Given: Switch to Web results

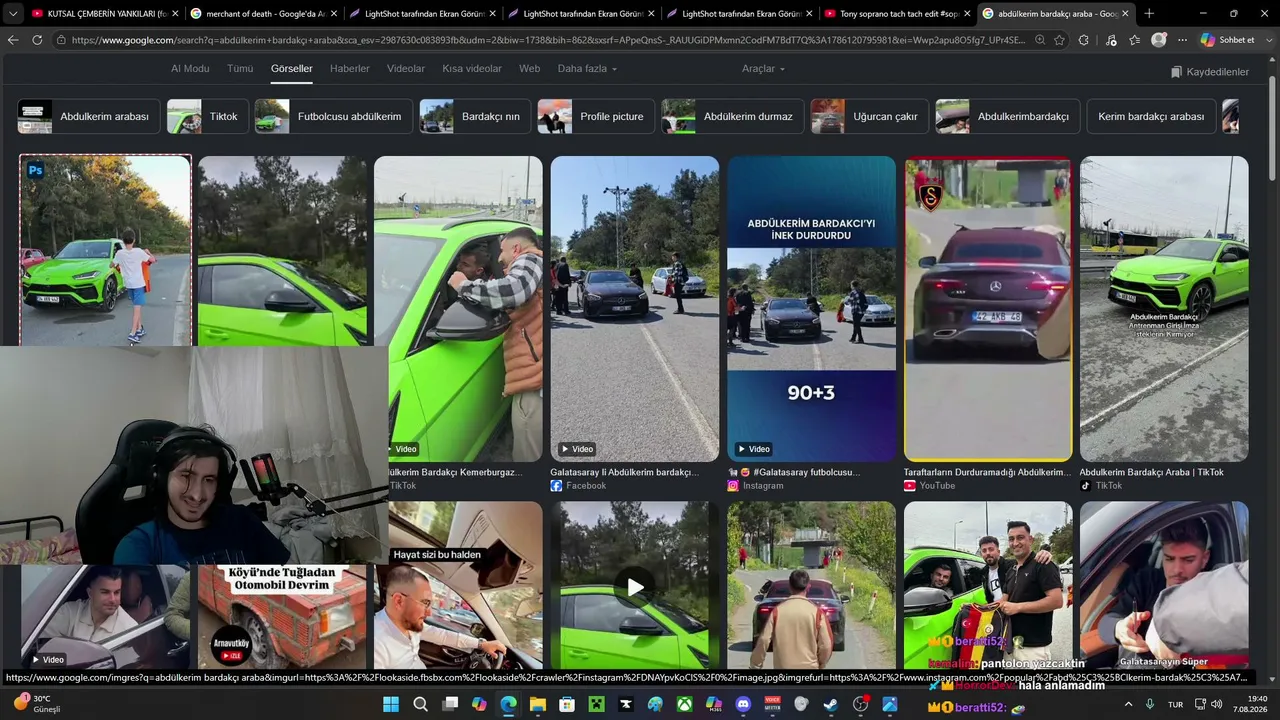Looking at the screenshot, I should tap(529, 69).
